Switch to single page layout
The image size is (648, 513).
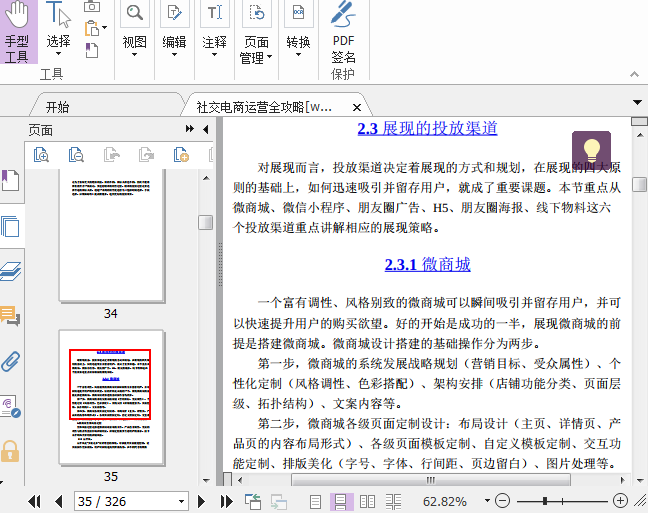(x=315, y=502)
